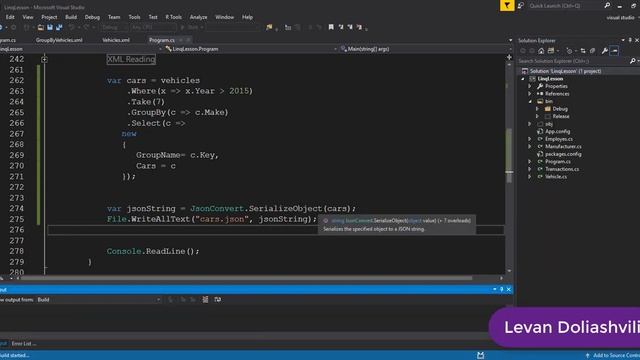
Task: Open the LinqLesson.Program class dropdown
Action: (x=250, y=49)
